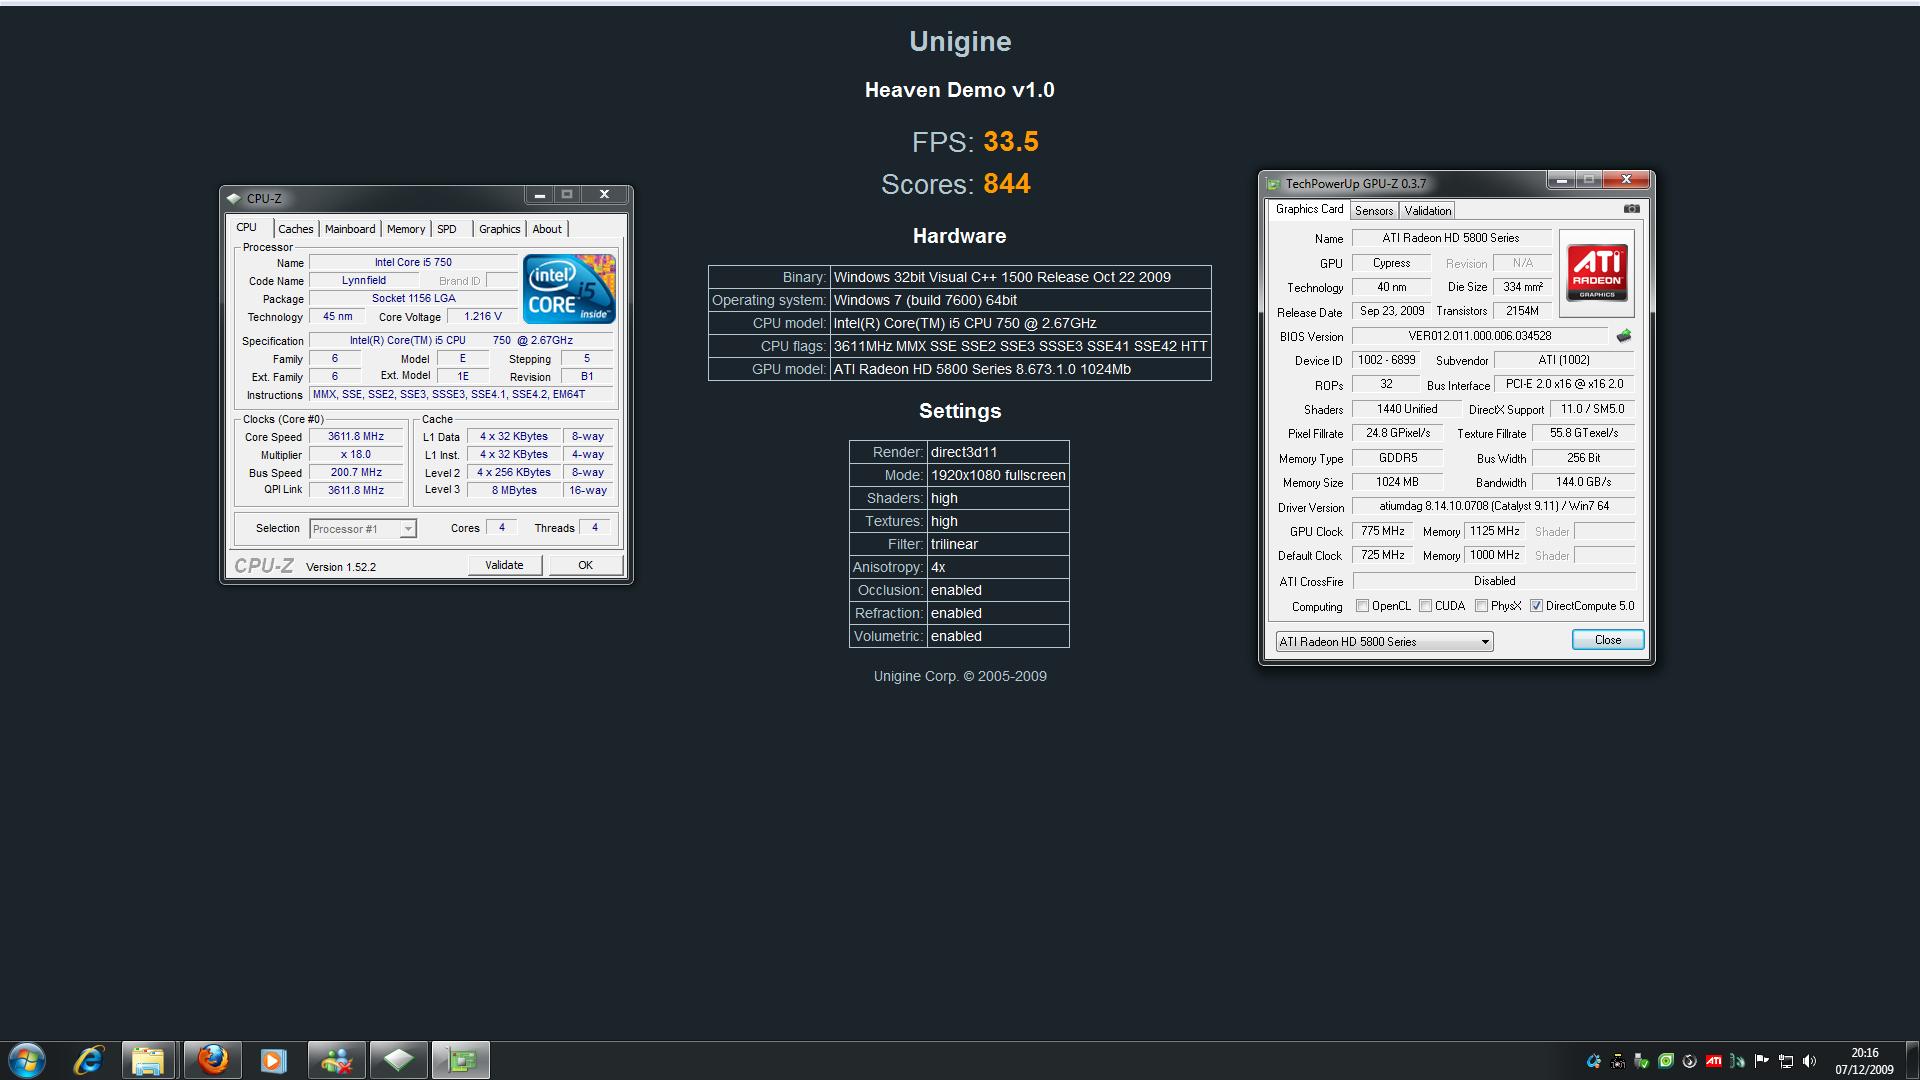This screenshot has width=1920, height=1080.
Task: Click the CPU-Z title bar icon
Action: point(234,198)
